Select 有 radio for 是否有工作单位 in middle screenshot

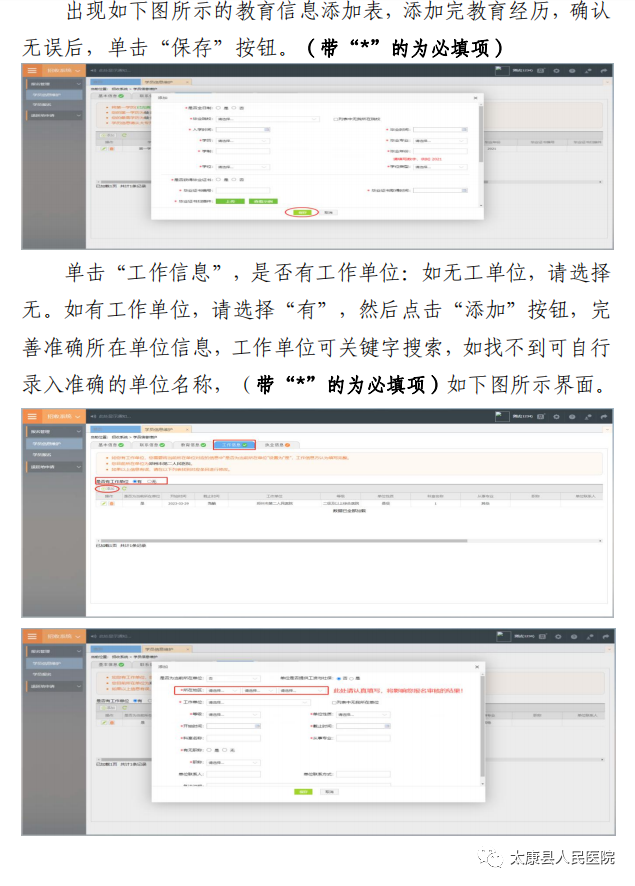134,481
